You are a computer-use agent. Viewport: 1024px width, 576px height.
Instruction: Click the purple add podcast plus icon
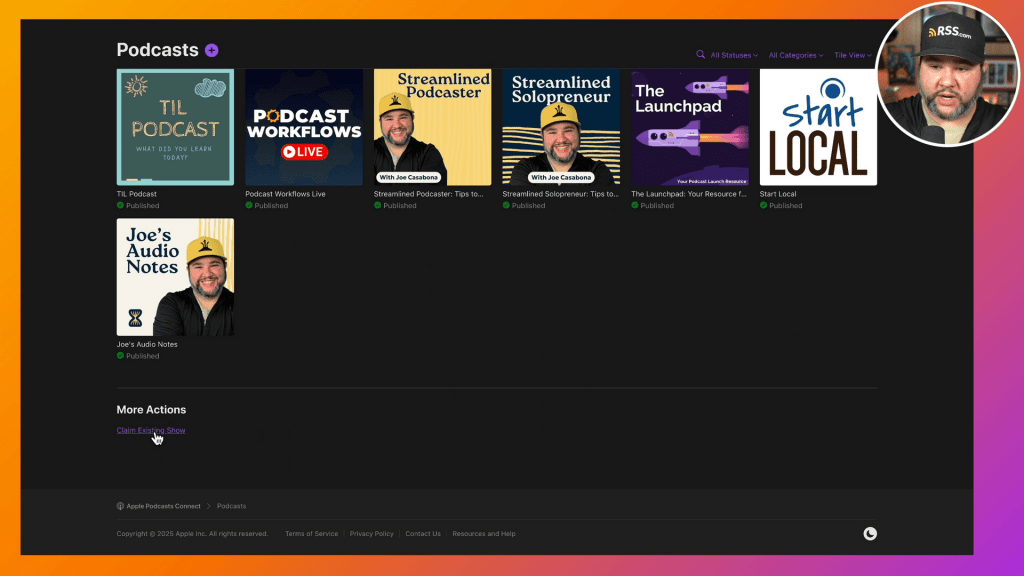pyautogui.click(x=211, y=50)
